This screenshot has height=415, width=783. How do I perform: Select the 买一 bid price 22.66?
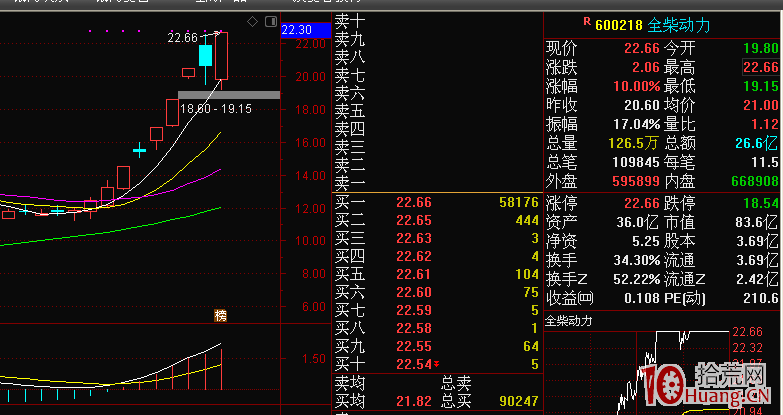pyautogui.click(x=414, y=202)
